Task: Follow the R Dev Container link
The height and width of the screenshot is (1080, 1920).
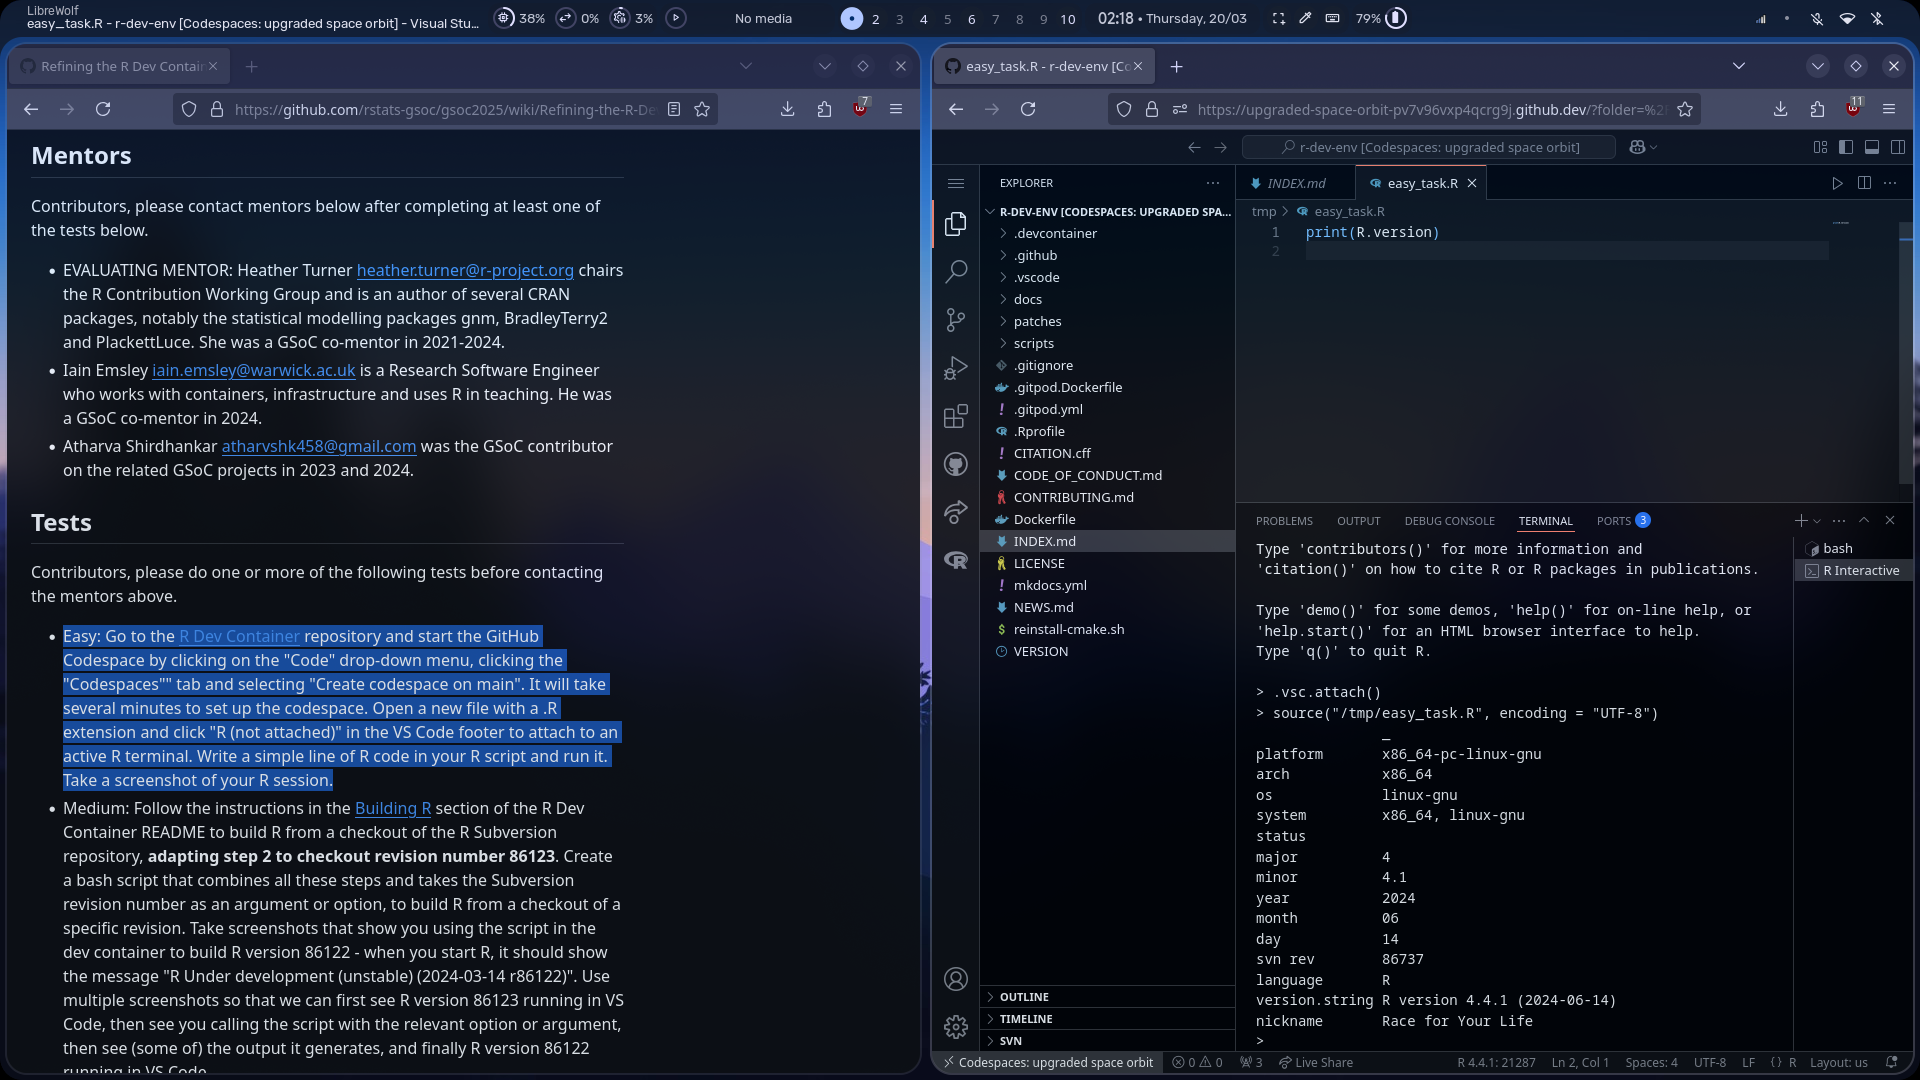Action: [240, 636]
